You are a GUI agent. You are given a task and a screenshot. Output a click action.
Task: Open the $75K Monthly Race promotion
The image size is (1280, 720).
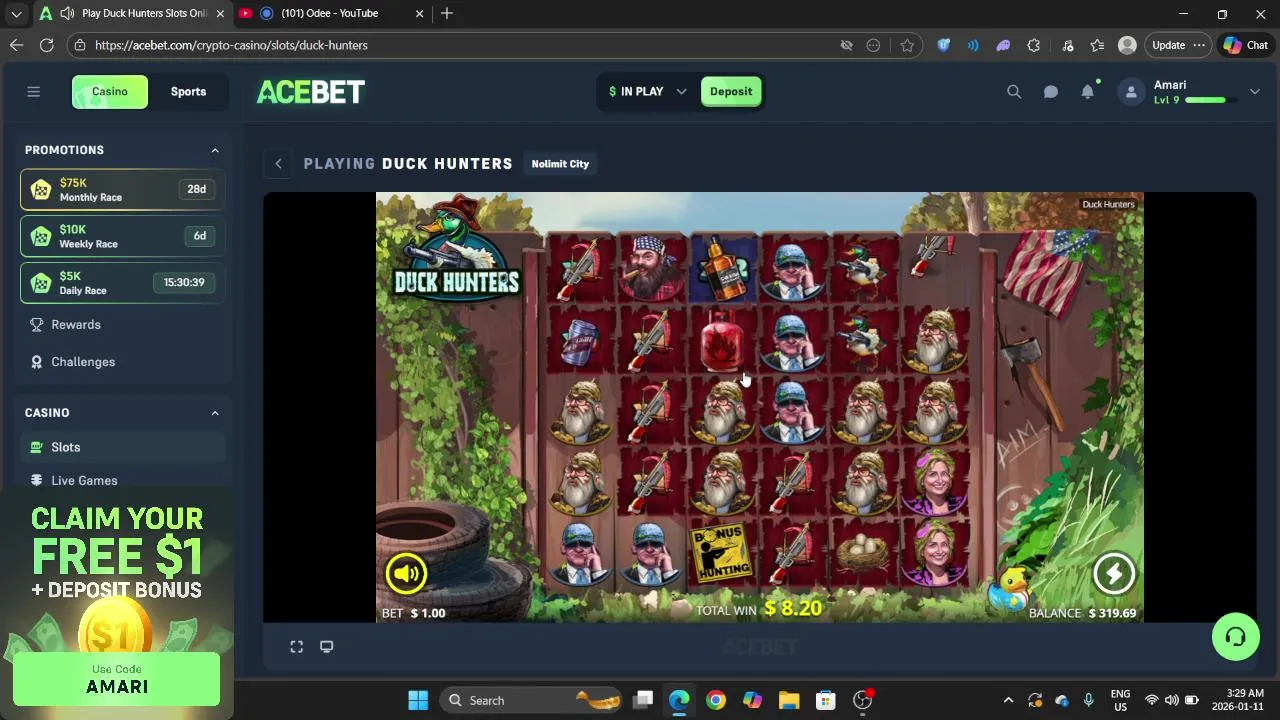122,189
